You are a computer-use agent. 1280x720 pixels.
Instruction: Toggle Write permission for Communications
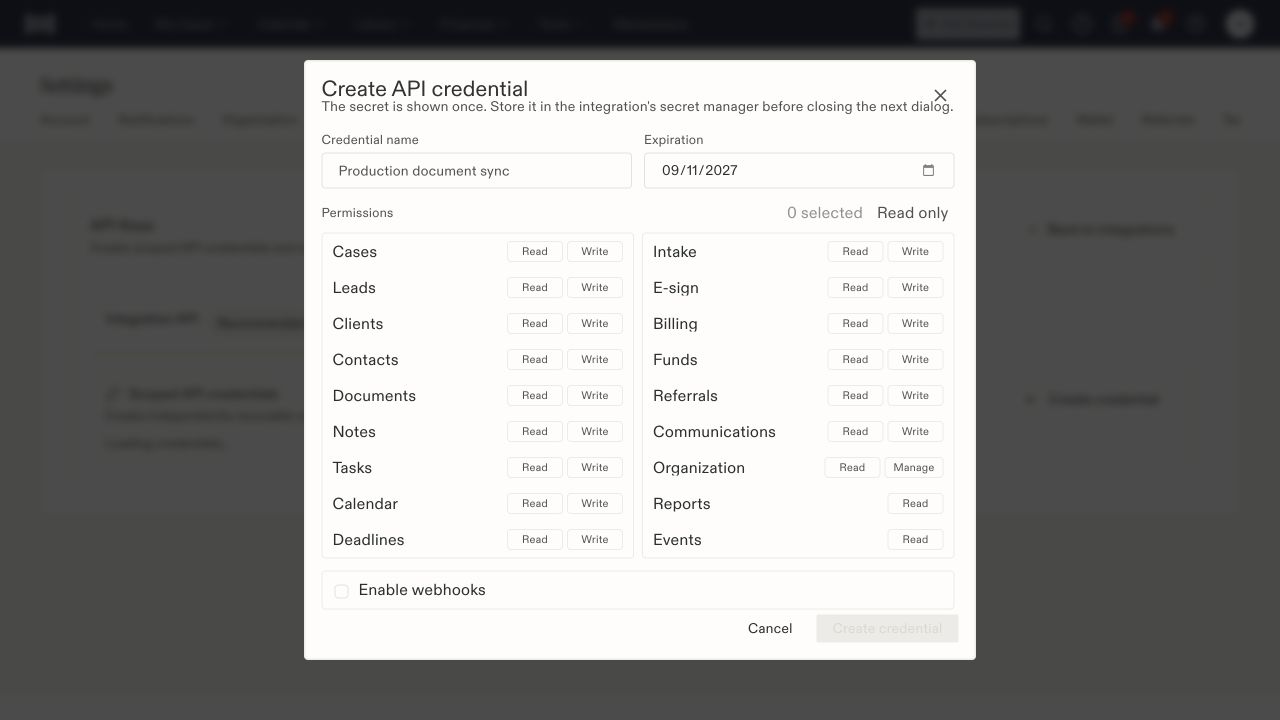[915, 432]
